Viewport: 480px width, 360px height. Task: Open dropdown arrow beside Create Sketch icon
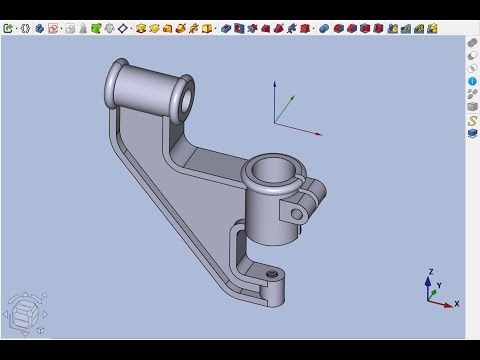tap(61, 29)
